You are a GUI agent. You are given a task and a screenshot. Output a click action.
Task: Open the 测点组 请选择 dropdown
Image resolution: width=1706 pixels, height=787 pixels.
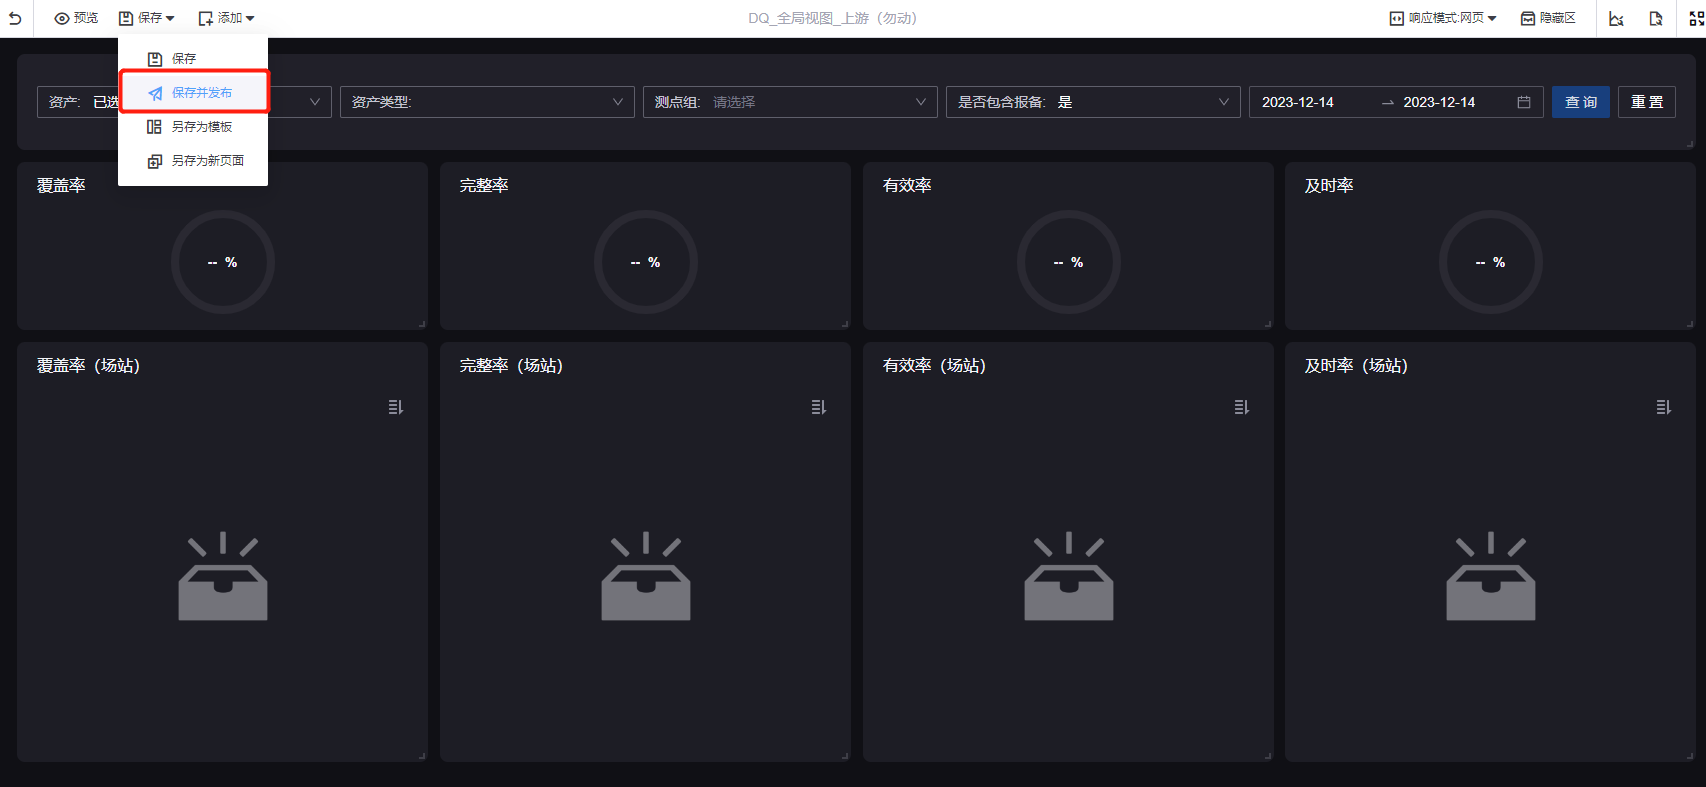[x=790, y=102]
